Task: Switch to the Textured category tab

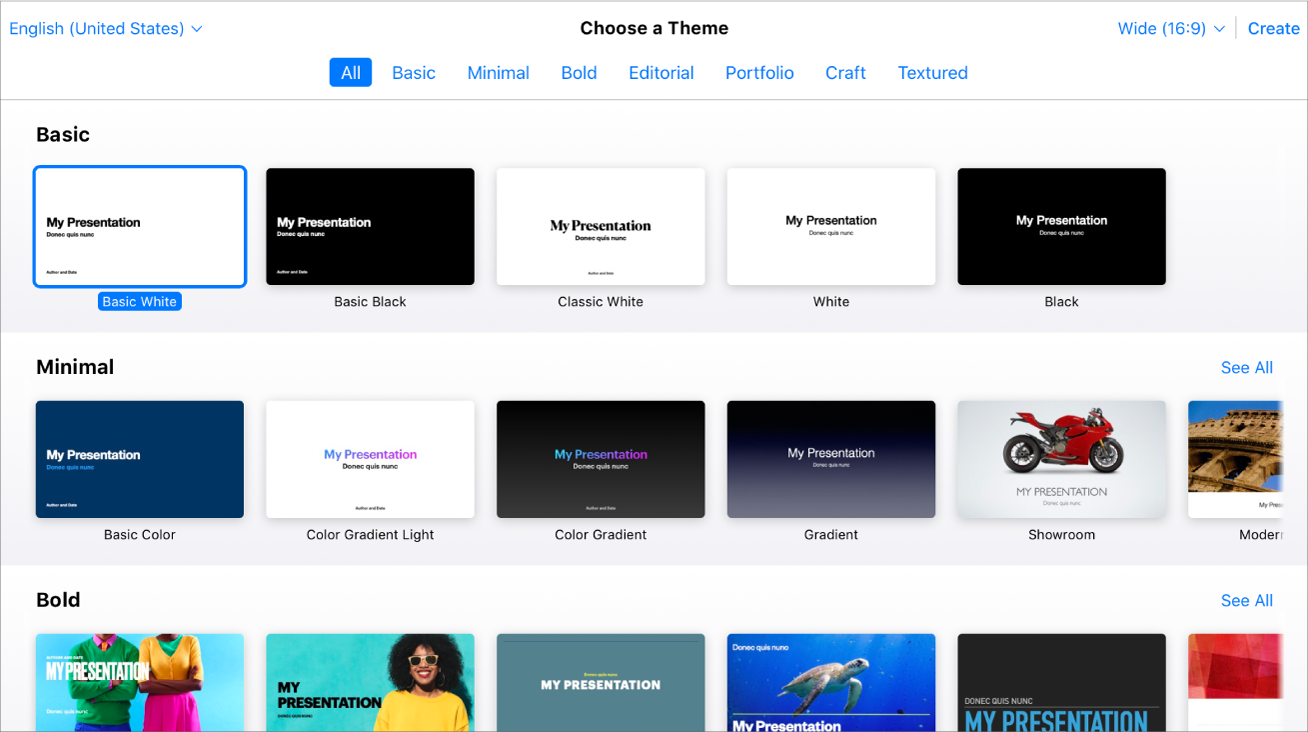Action: point(933,73)
